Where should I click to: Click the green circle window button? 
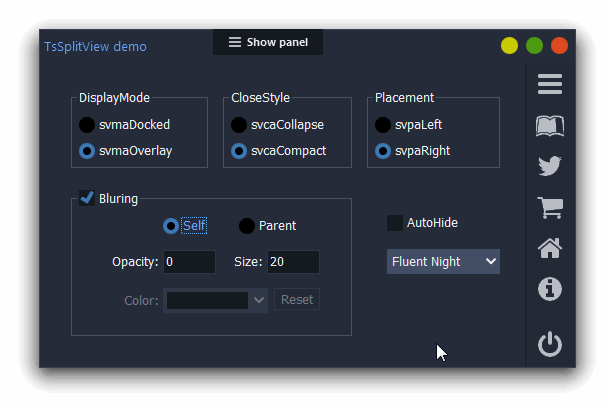pyautogui.click(x=534, y=46)
